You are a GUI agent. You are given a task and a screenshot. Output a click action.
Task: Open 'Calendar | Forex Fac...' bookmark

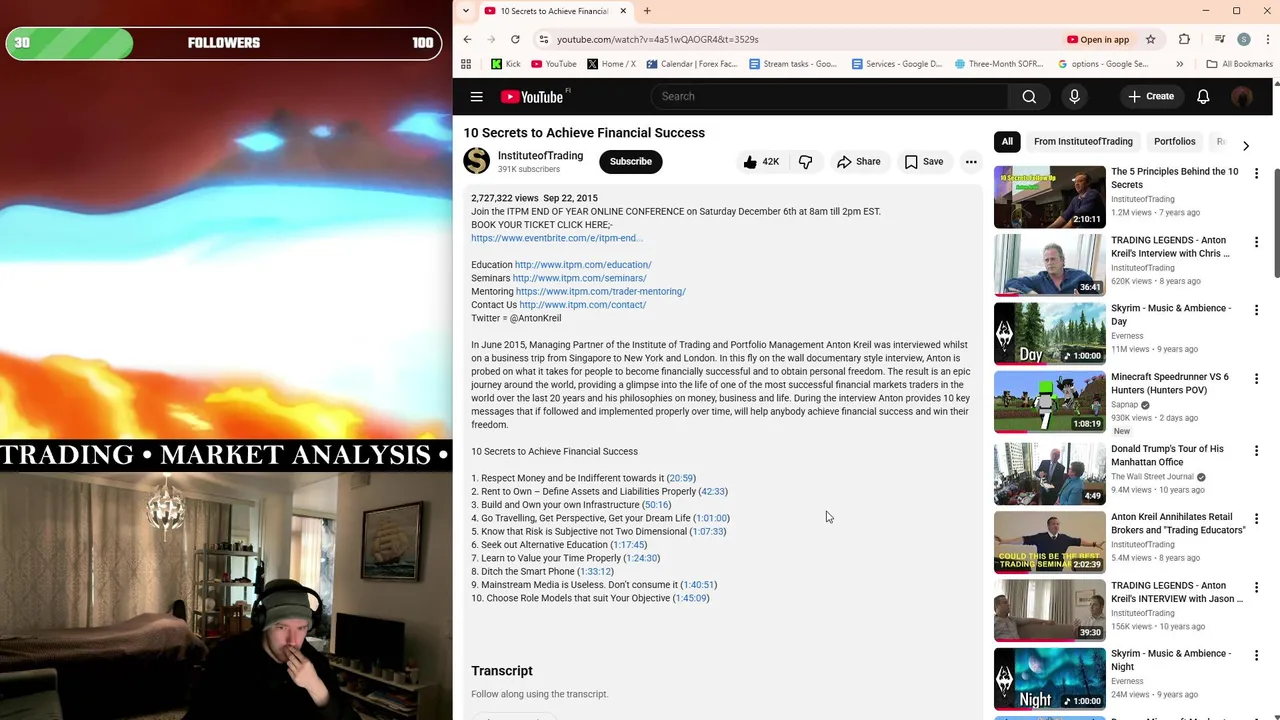692,64
